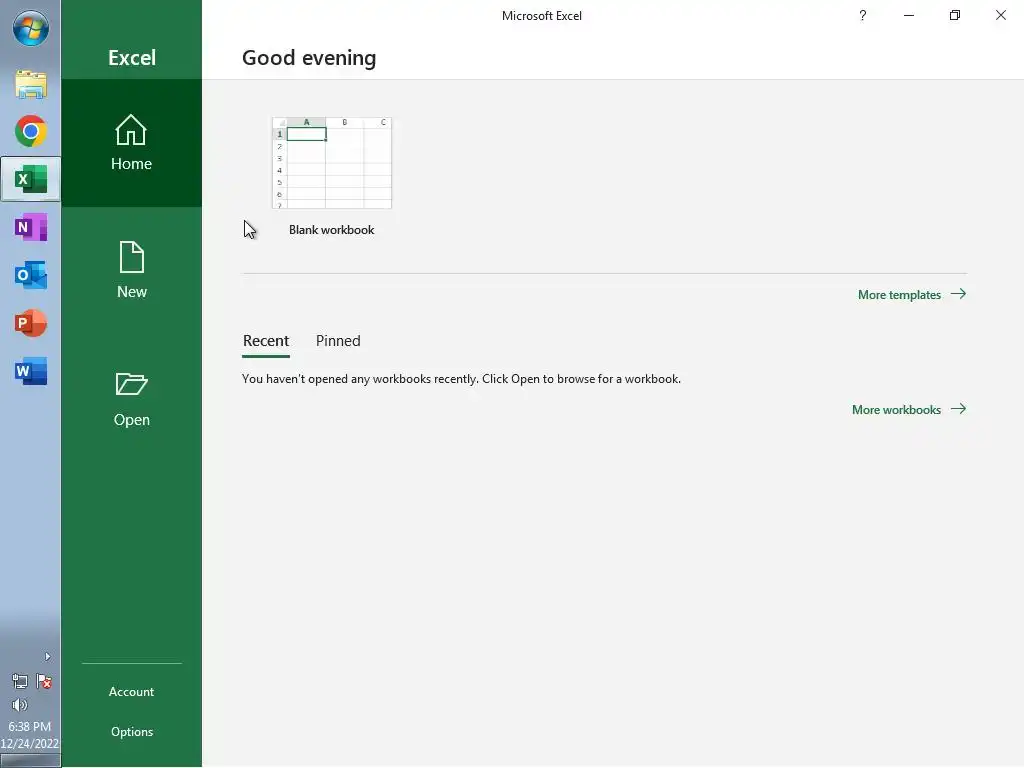Restore down the Excel window
The height and width of the screenshot is (768, 1024).
point(955,15)
